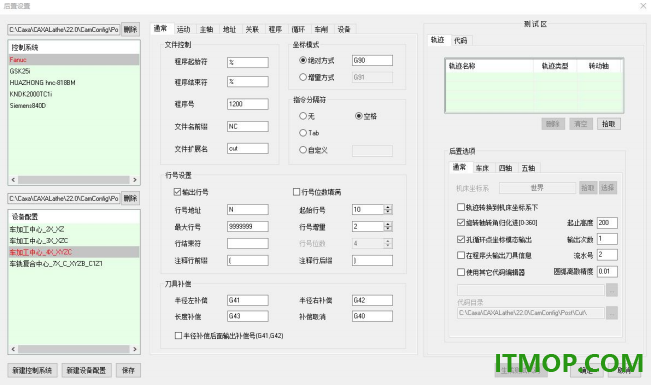Switch to the 代码 tab in test area

point(461,40)
